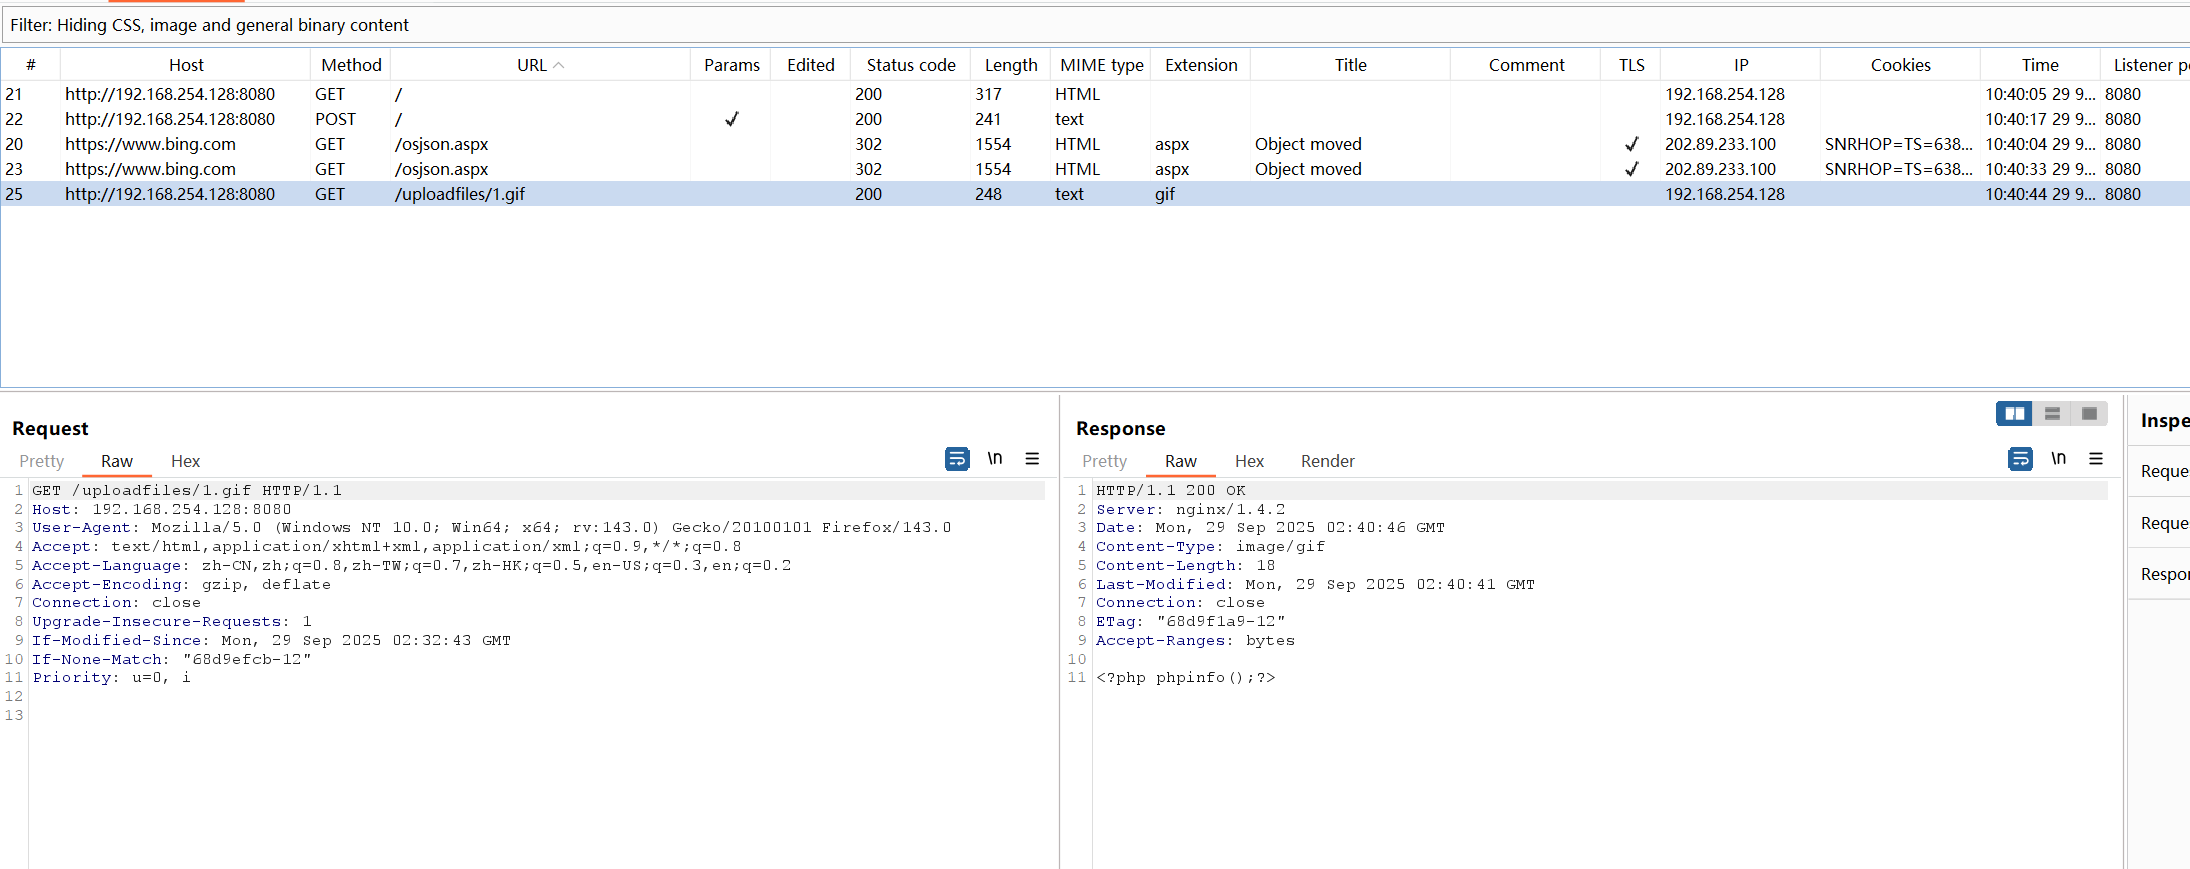Screen dimensions: 2190x869
Task: Sort by Title column header
Action: pyautogui.click(x=1350, y=65)
